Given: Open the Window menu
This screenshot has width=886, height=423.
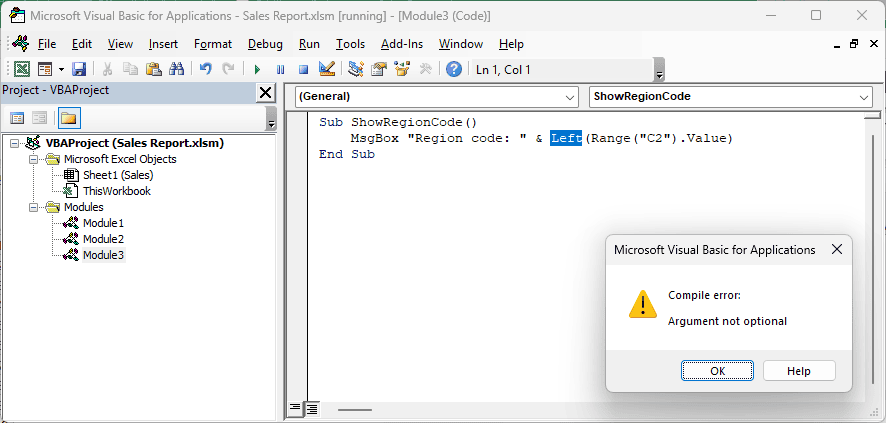Looking at the screenshot, I should pos(461,44).
